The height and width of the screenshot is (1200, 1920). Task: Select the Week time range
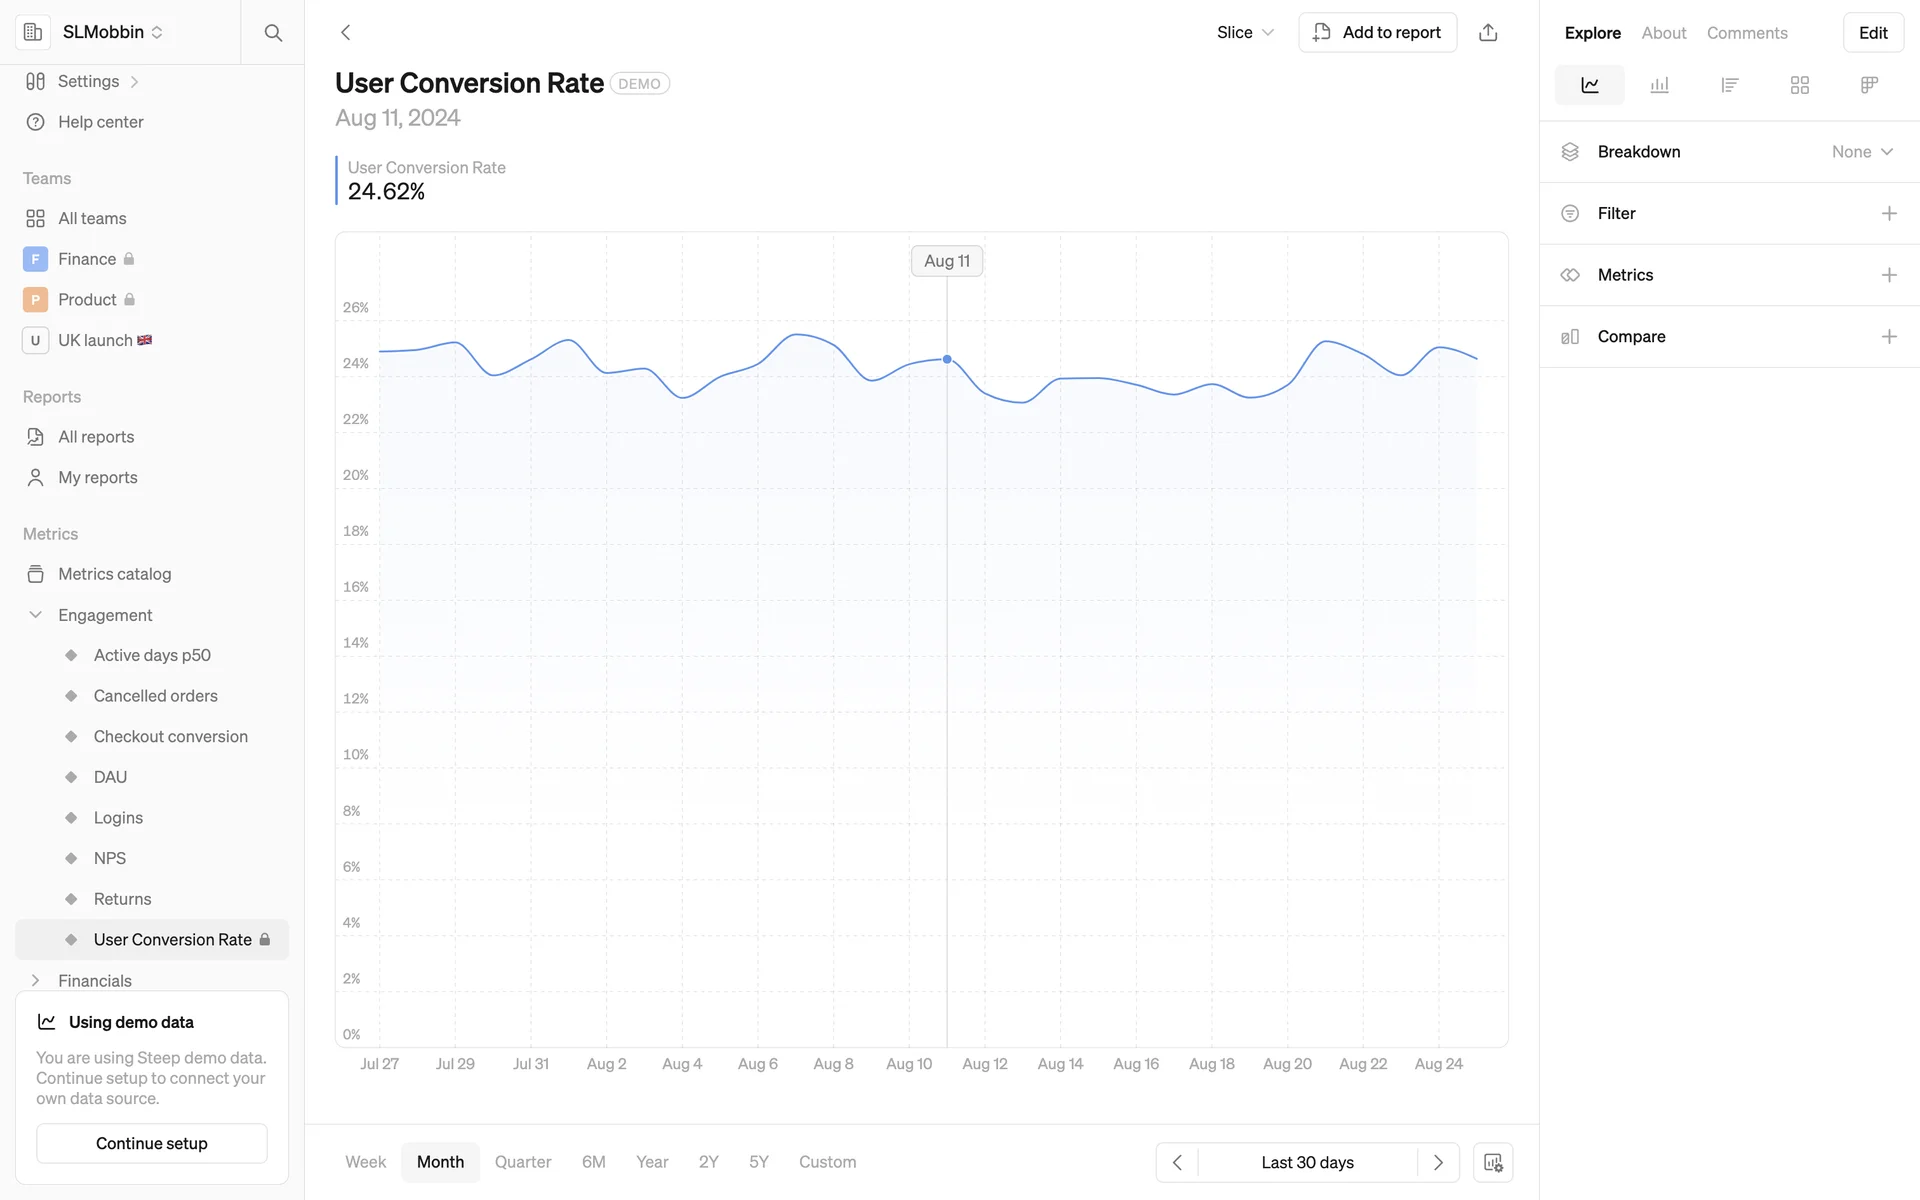(x=365, y=1162)
